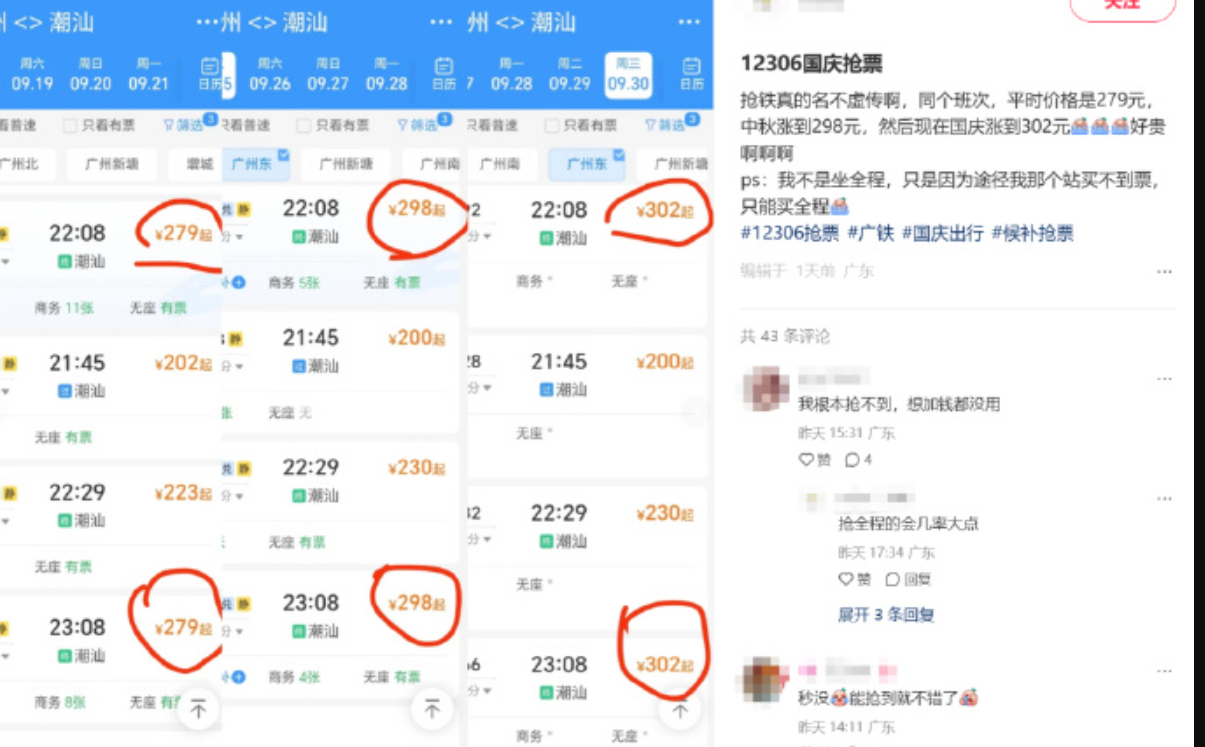The height and width of the screenshot is (747, 1205).
Task: Open more options for reply 抢全程的会几率大点
Action: point(1163,498)
